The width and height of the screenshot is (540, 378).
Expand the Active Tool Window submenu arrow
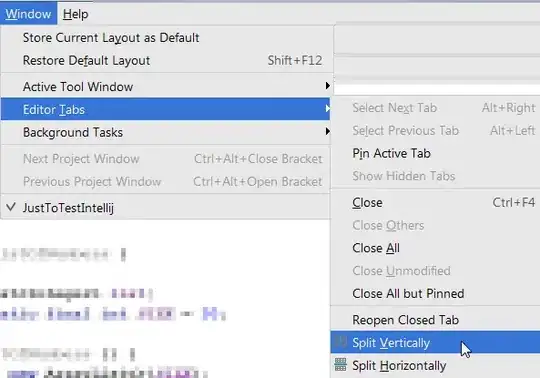point(328,86)
